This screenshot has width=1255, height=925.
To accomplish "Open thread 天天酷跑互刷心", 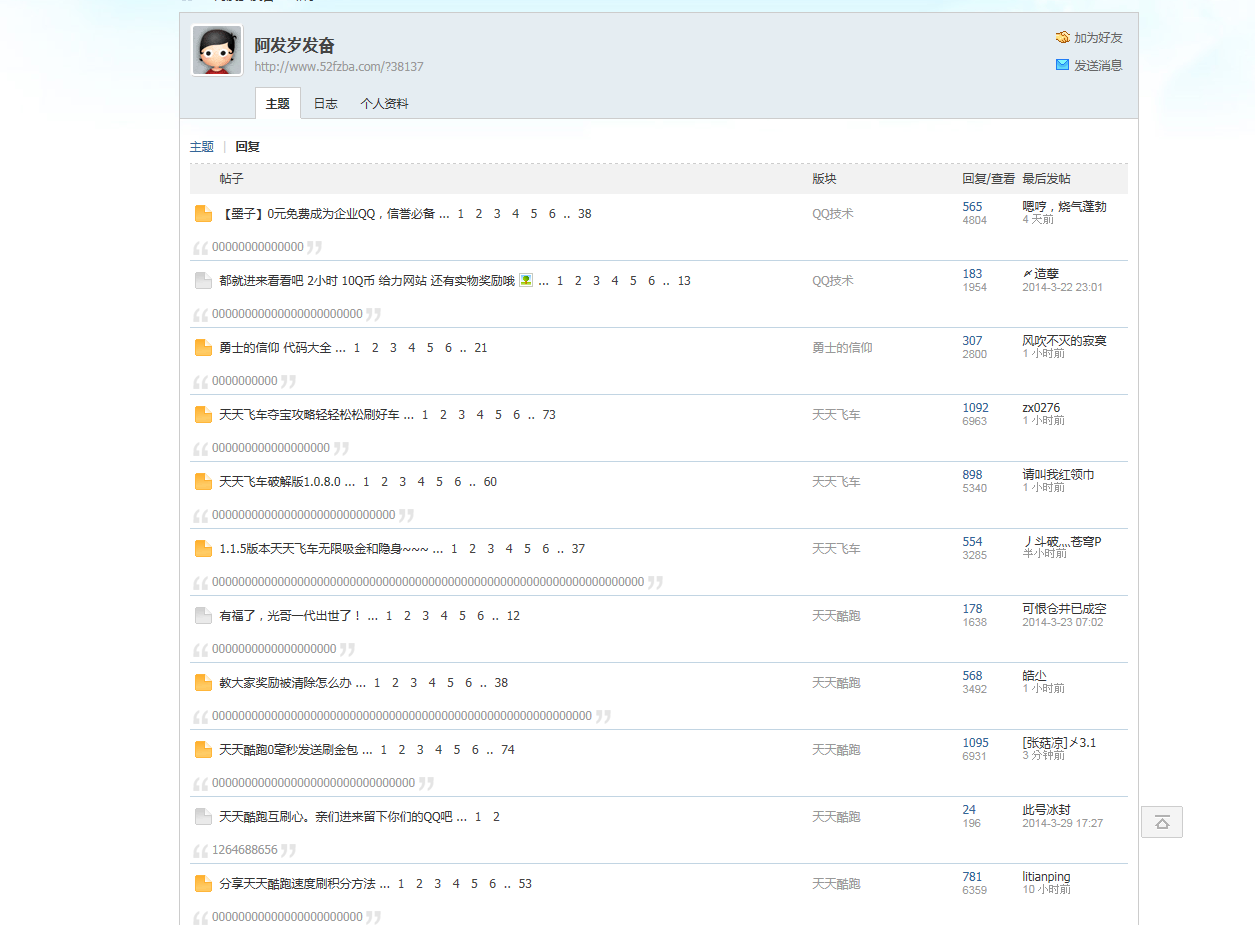I will pos(336,816).
